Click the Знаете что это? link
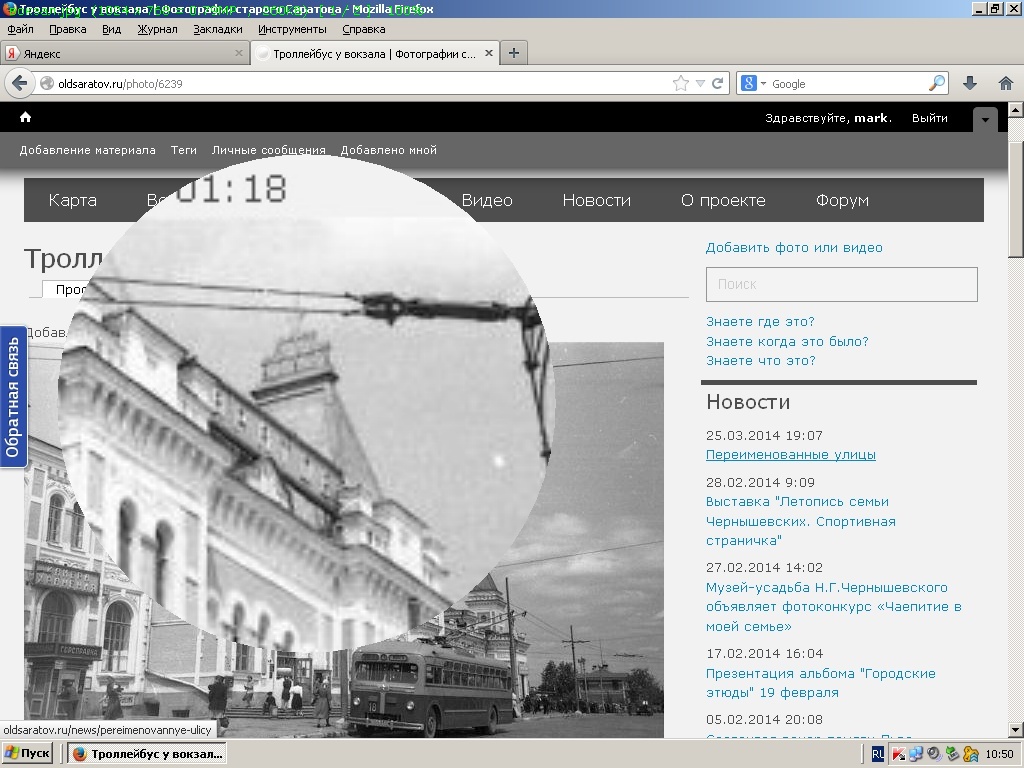The height and width of the screenshot is (768, 1024). 761,360
